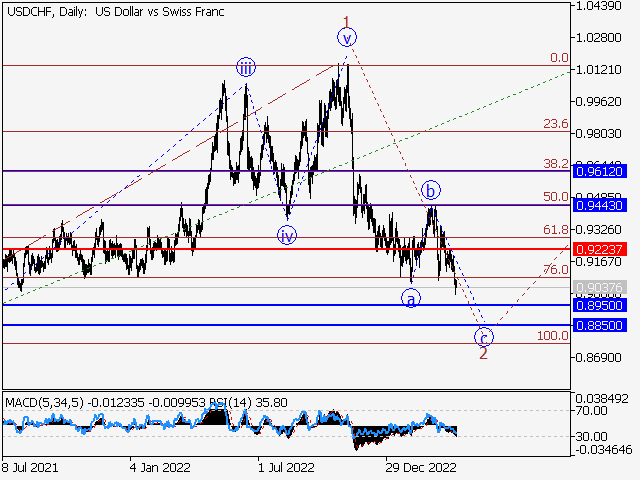This screenshot has width=640, height=480.
Task: Click the 0.86900 price axis value
Action: point(598,358)
